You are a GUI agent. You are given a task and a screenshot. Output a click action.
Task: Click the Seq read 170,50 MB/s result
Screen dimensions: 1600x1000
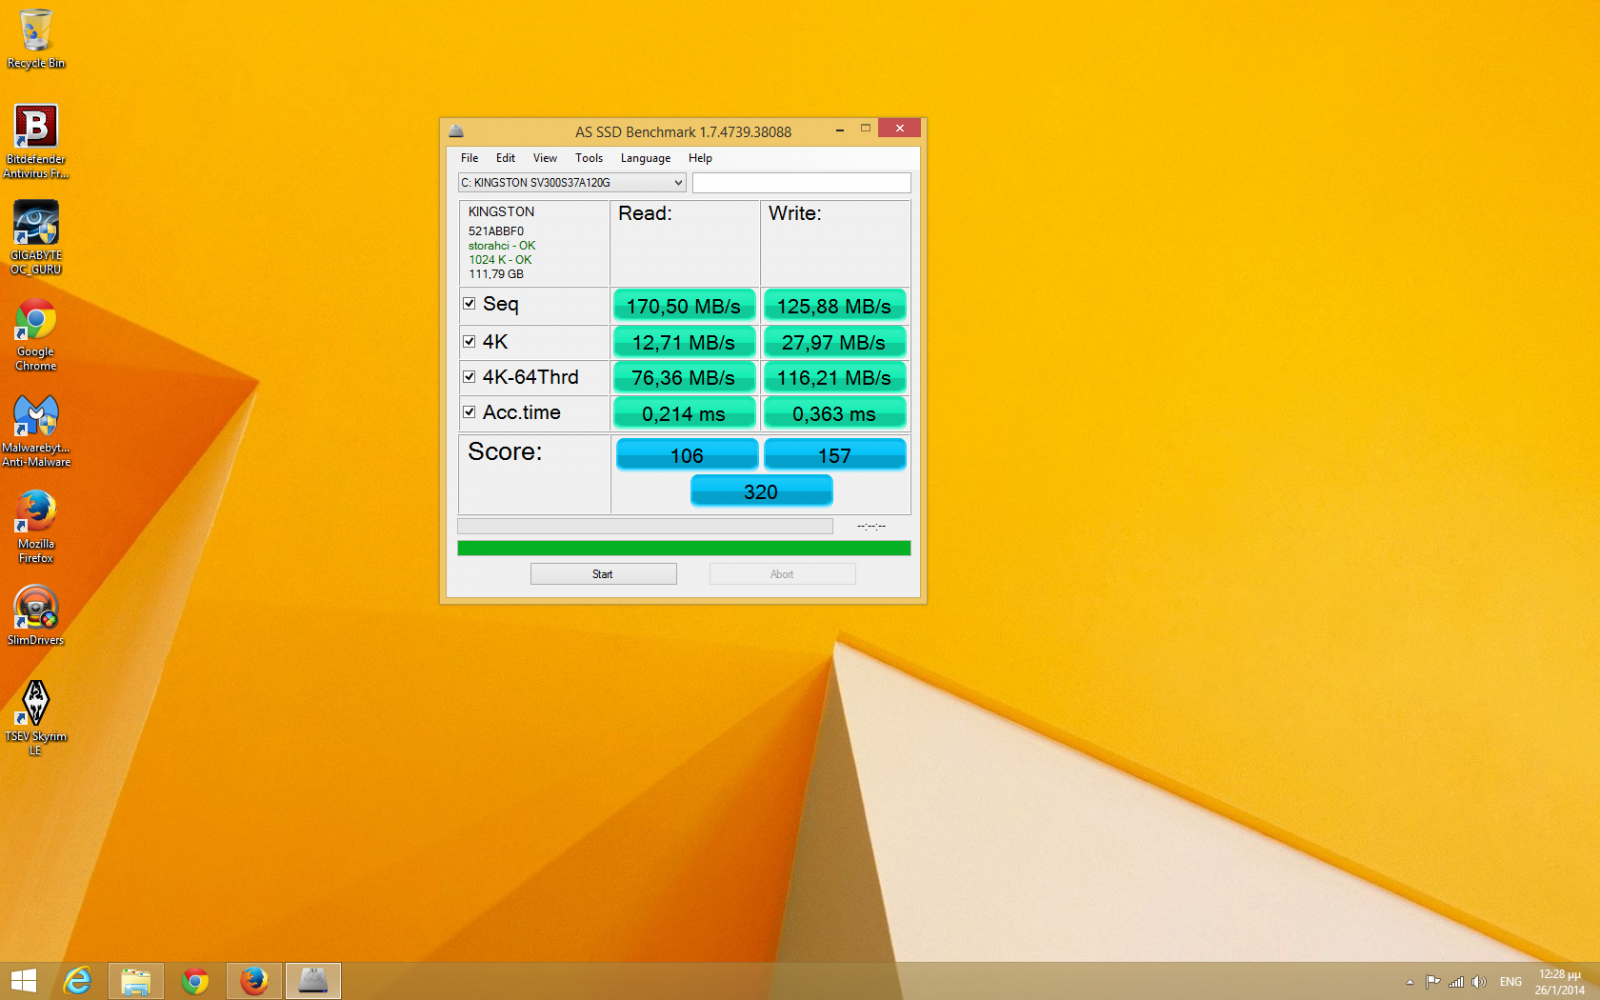[x=684, y=306]
